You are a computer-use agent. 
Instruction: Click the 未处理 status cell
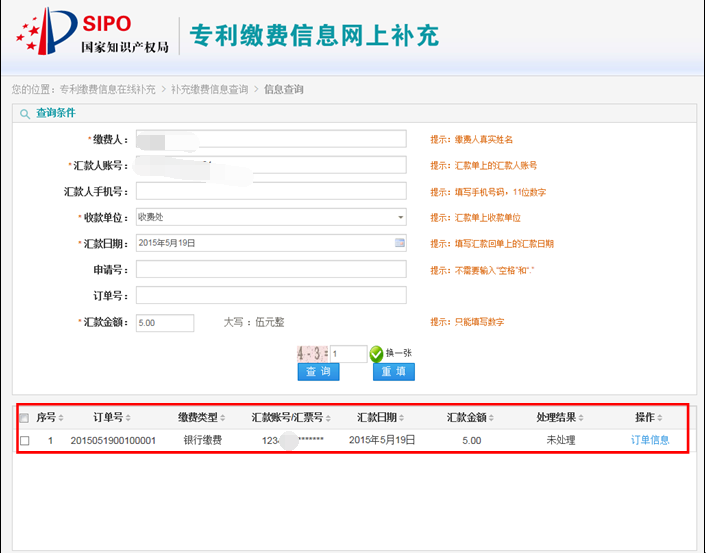tap(561, 440)
